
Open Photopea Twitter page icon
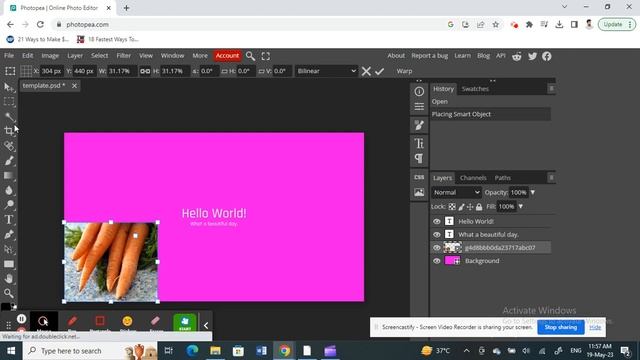(532, 56)
